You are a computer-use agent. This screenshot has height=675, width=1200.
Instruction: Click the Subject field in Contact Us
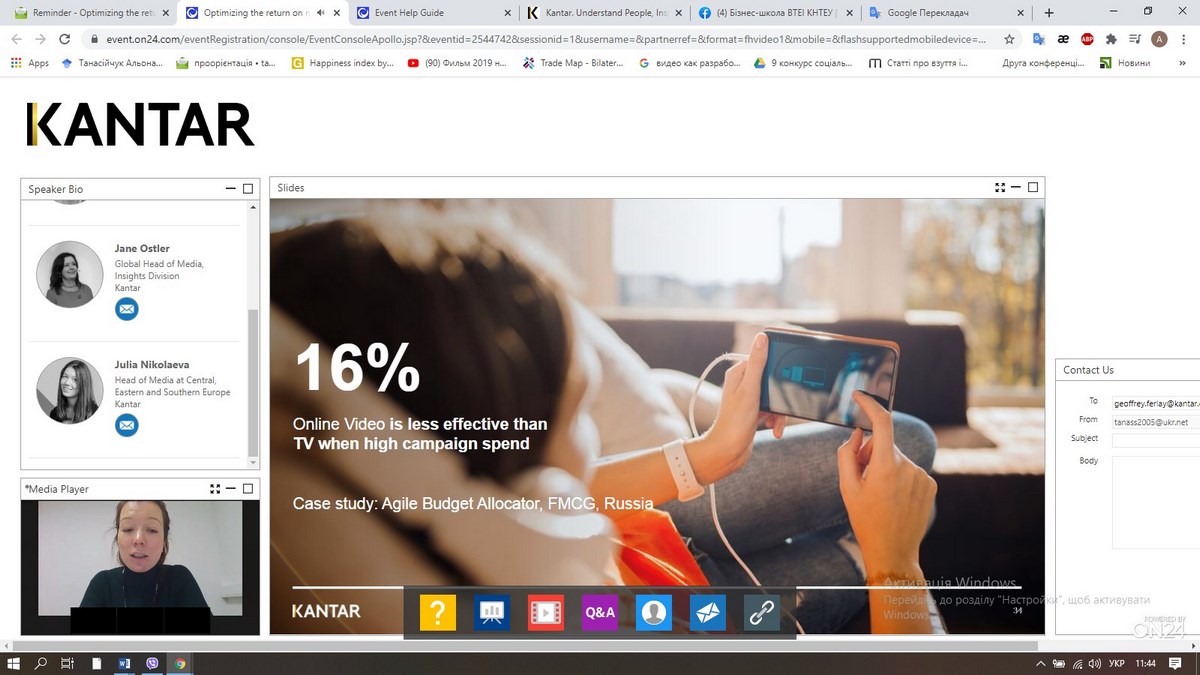point(1155,440)
